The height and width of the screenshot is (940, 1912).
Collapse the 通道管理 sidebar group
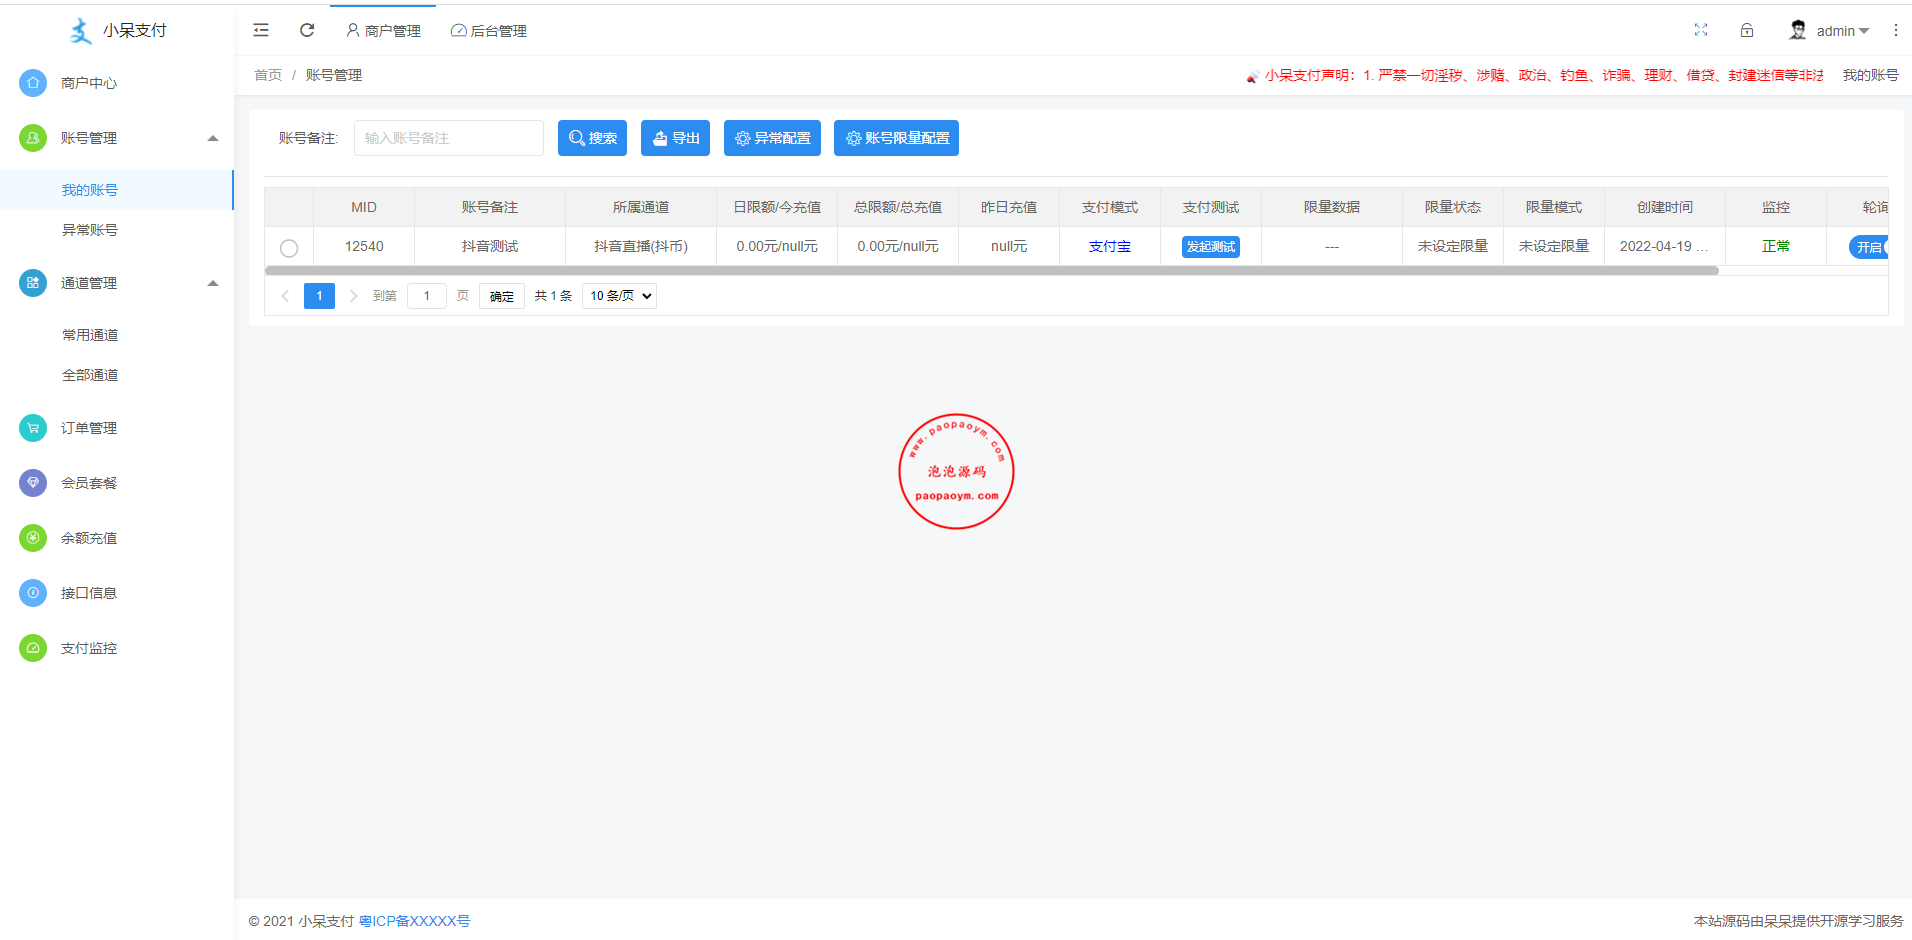212,283
